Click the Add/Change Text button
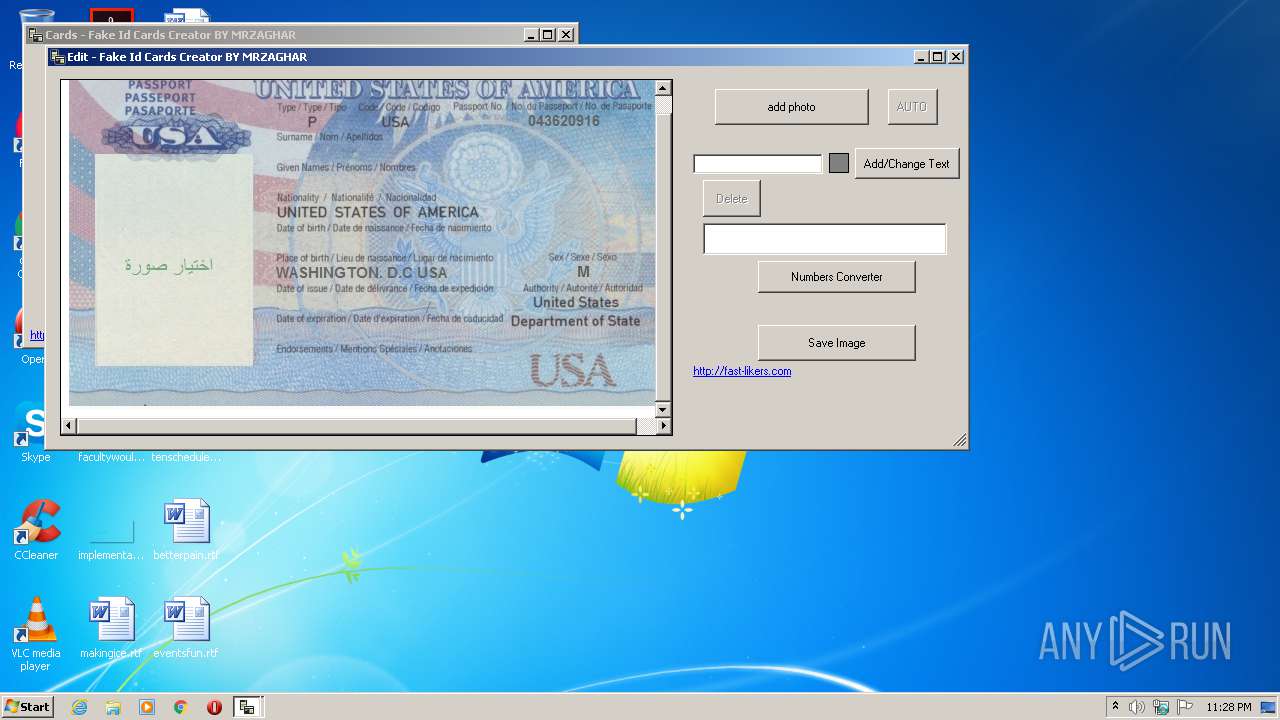This screenshot has width=1280, height=720. 906,164
